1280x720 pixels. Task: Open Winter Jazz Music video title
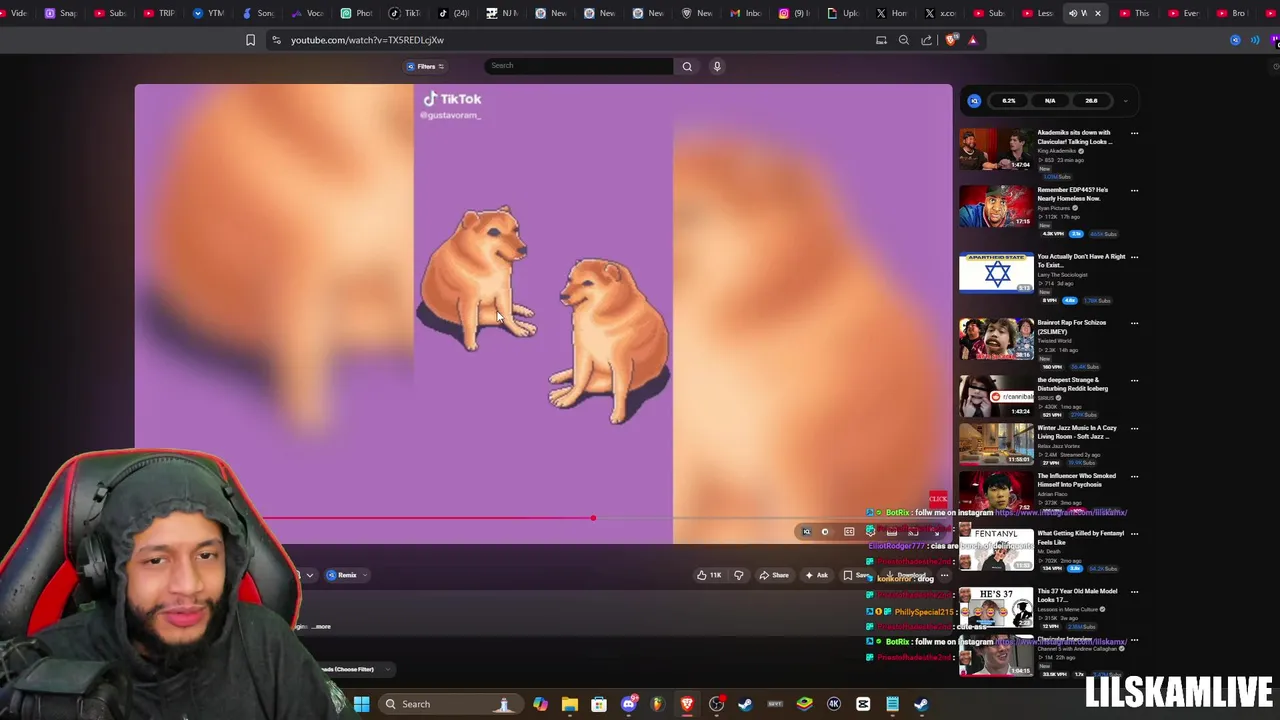(1077, 432)
